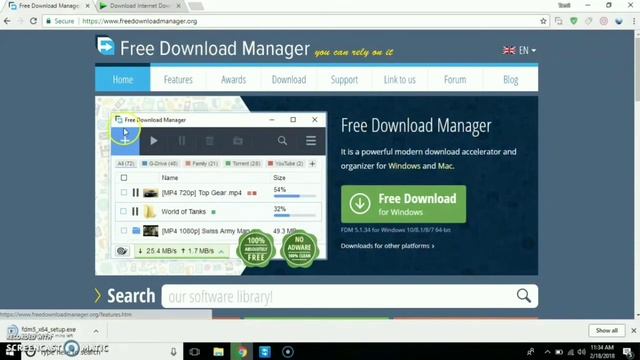Open the hamburger menu in FDM preview toolbar
640x360 pixels.
pos(311,141)
